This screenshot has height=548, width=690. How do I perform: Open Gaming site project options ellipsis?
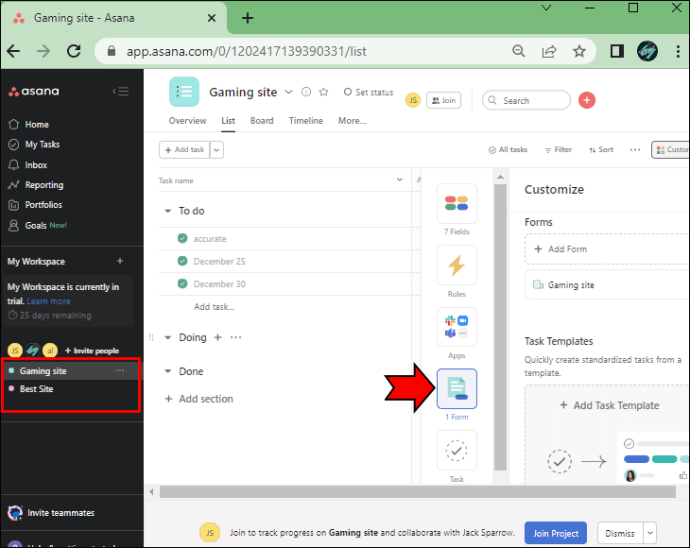tap(120, 371)
